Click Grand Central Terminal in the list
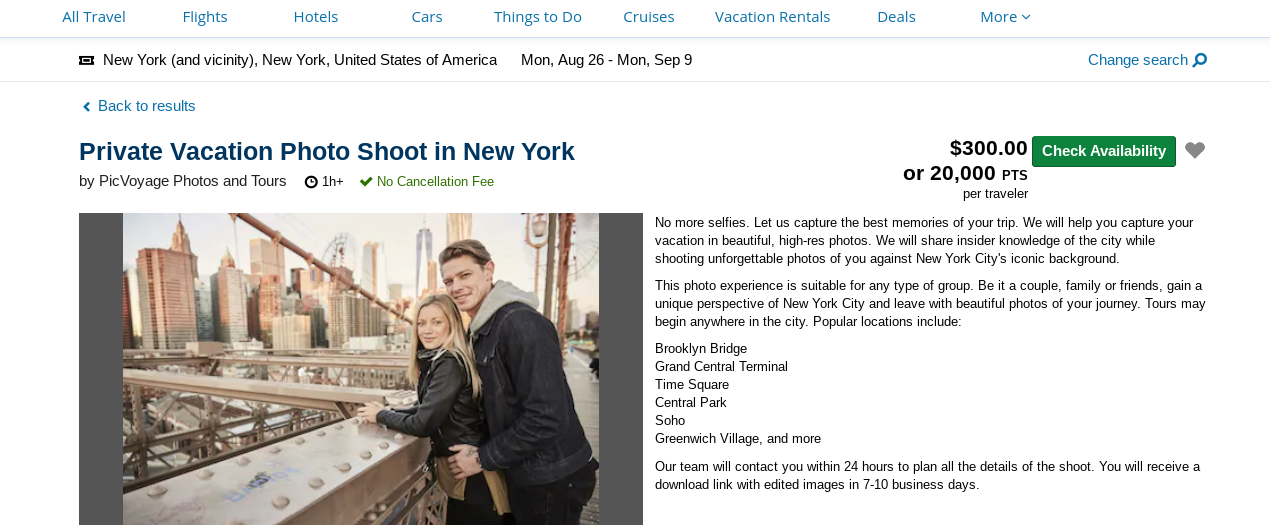The width and height of the screenshot is (1270, 525). click(x=721, y=367)
